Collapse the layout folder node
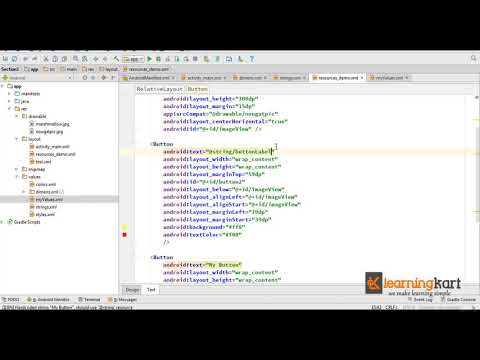This screenshot has width=480, height=360. (16, 139)
